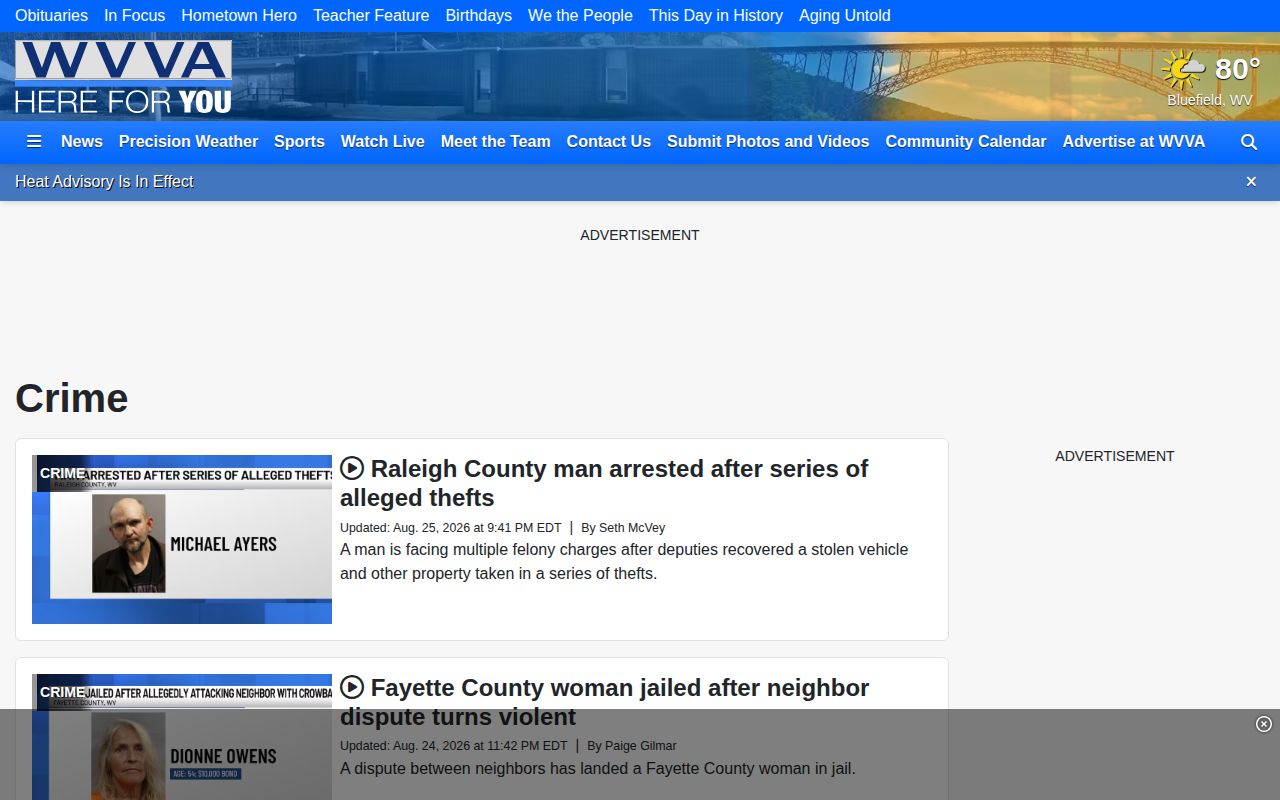Open Raleigh County man arrested headline
Image resolution: width=1280 pixels, height=800 pixels.
(604, 483)
